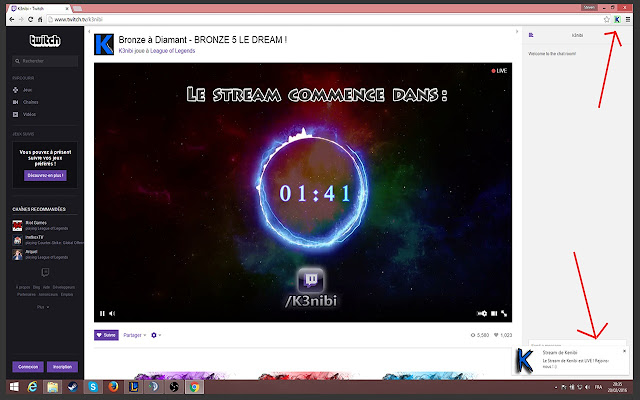The width and height of the screenshot is (640, 400).
Task: Open the K3nibi channel link under title
Action: [125, 51]
